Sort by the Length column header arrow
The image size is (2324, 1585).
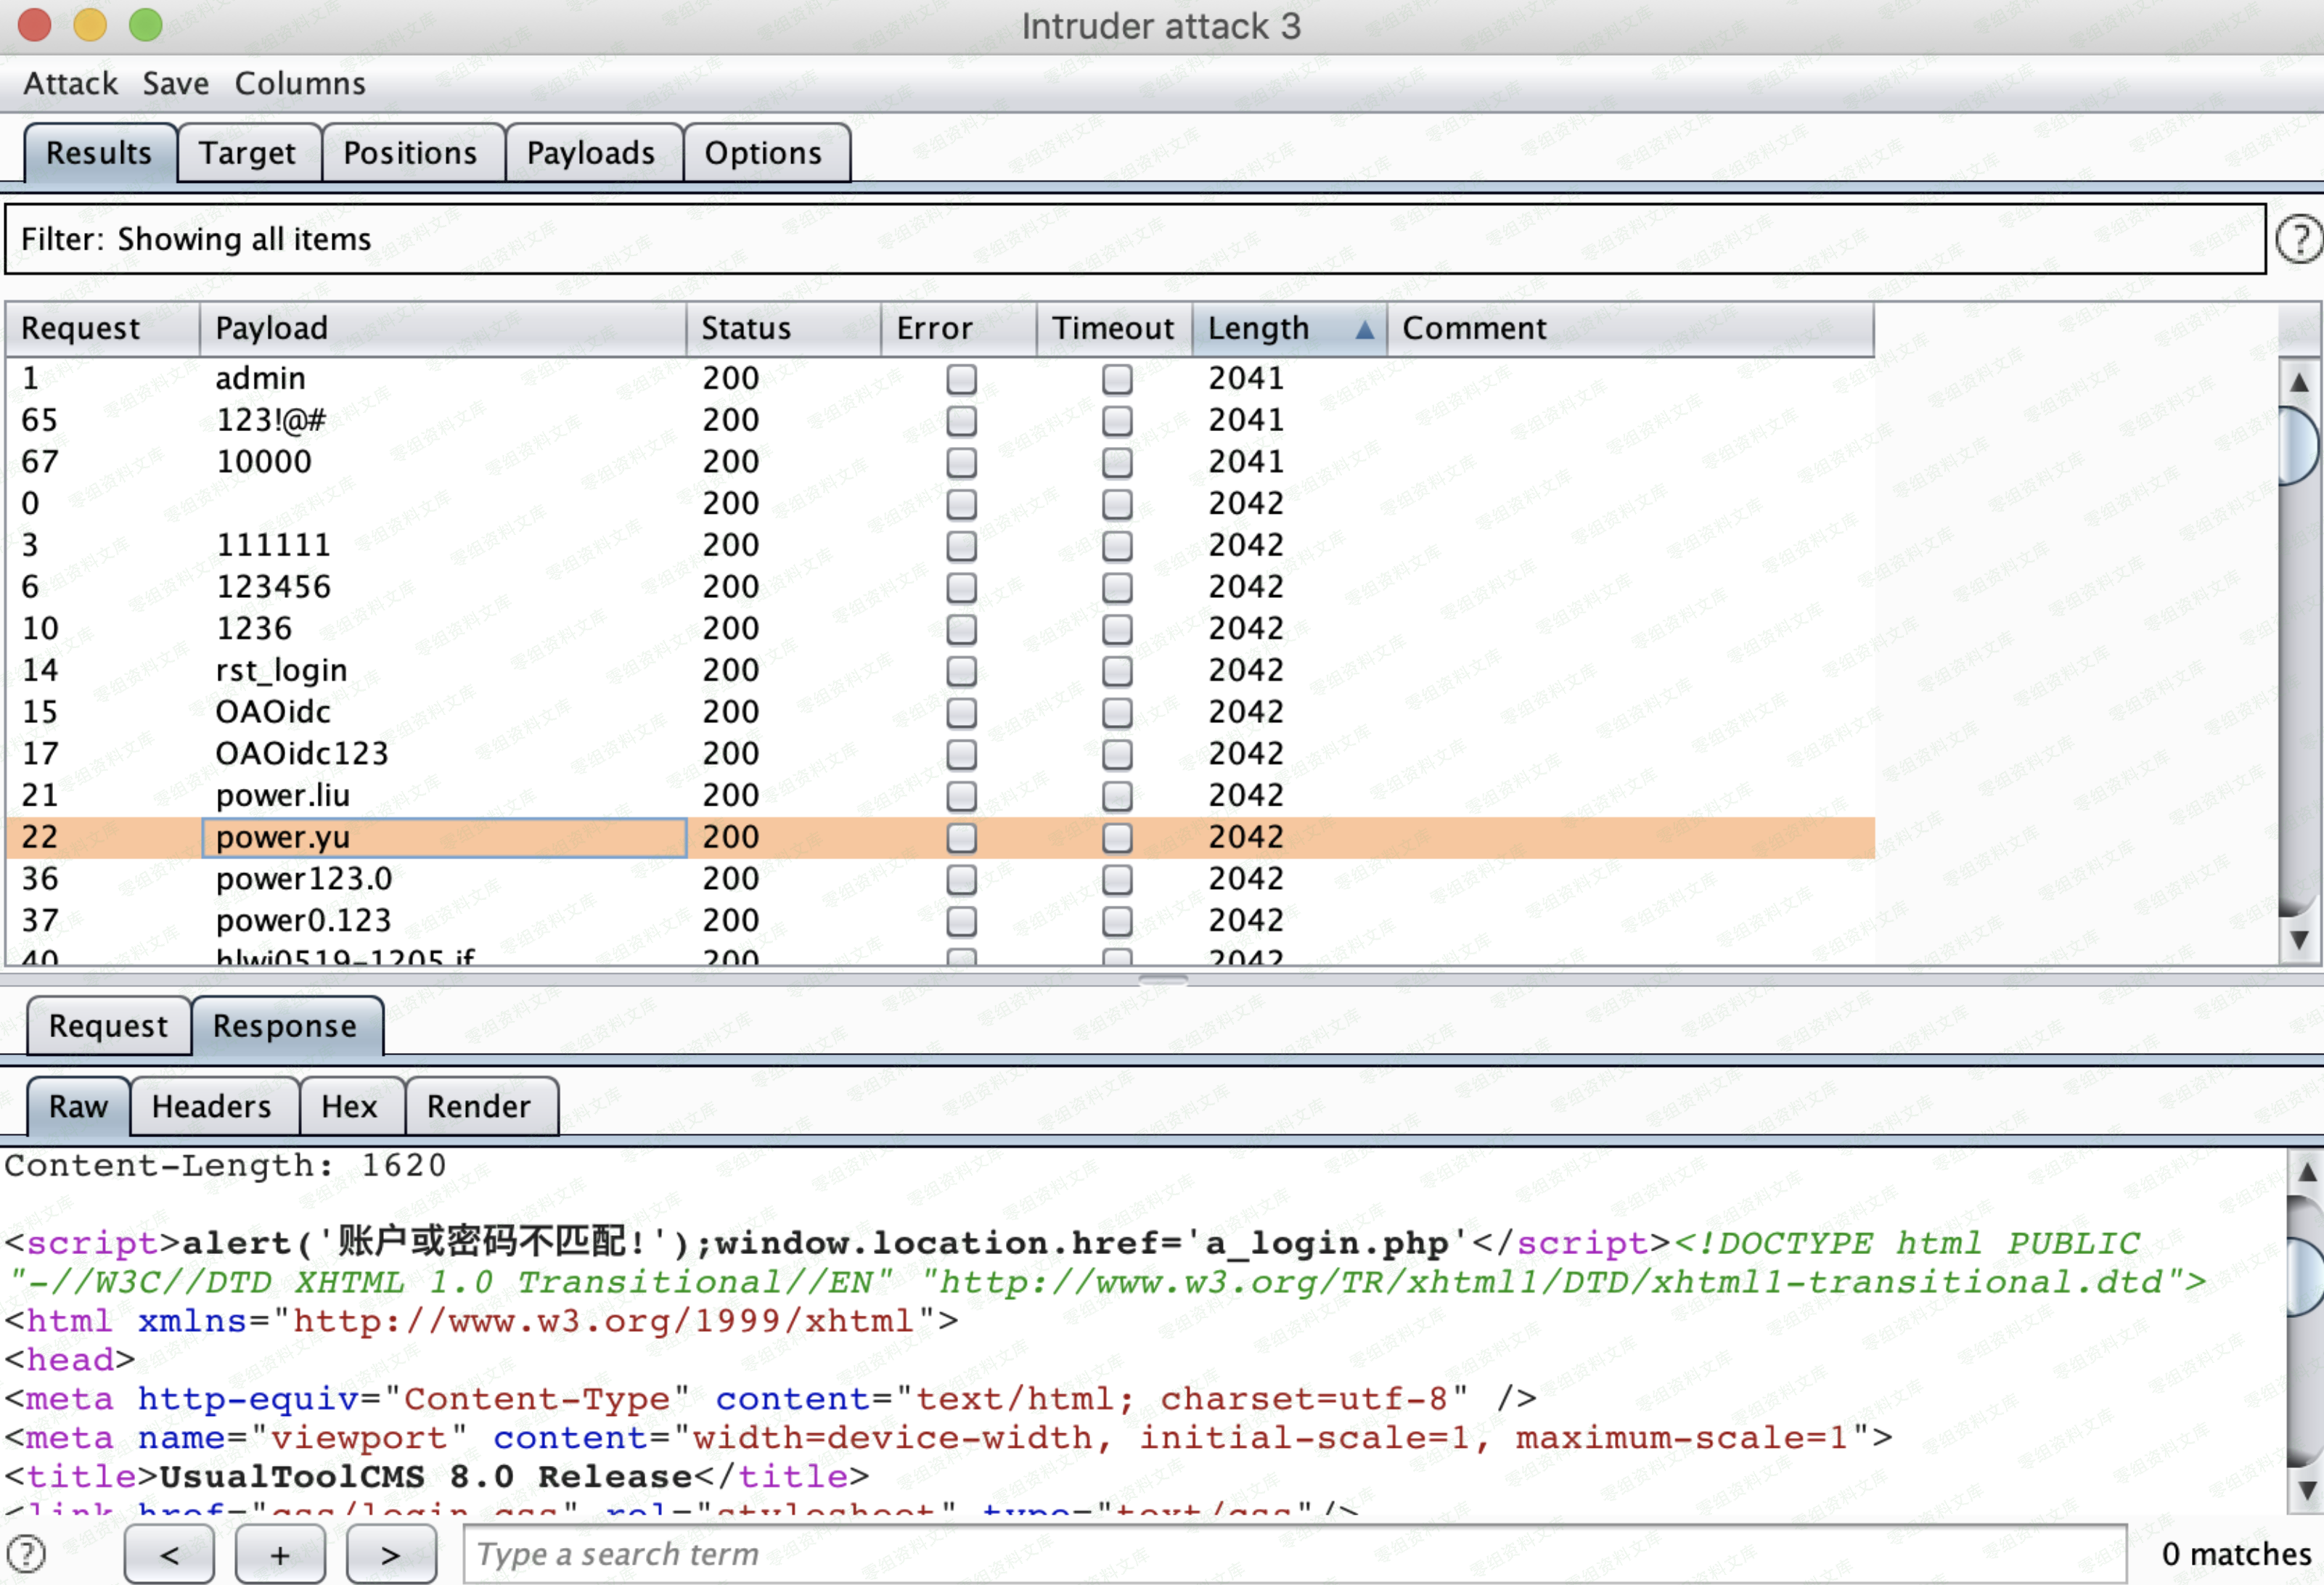(x=1364, y=329)
